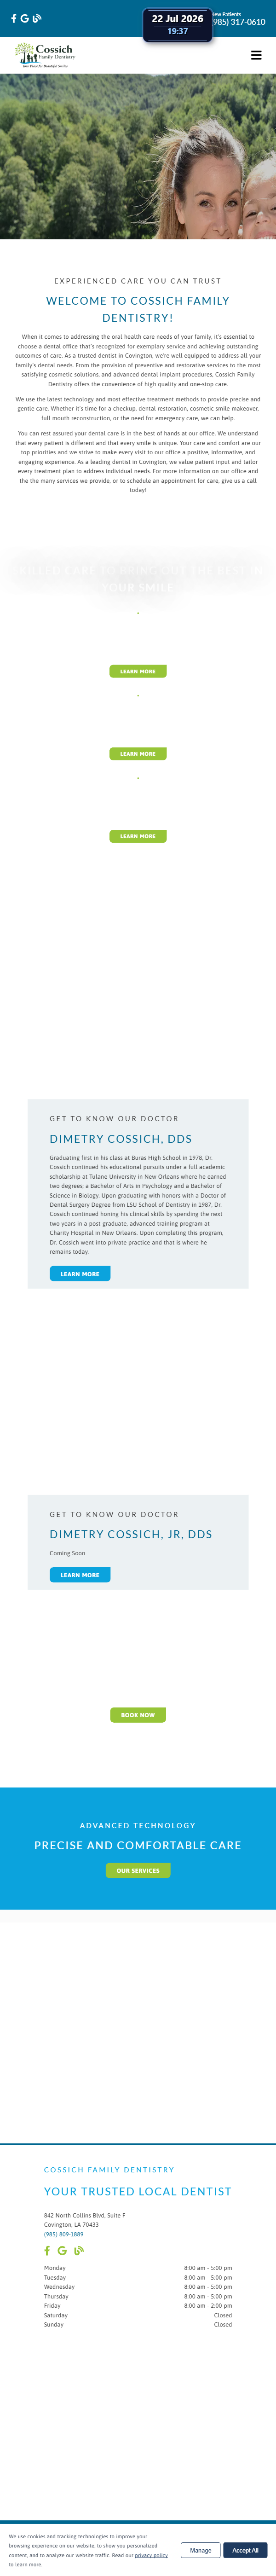
Task: Click green Facebook icon in footer
Action: pyautogui.click(x=47, y=2250)
